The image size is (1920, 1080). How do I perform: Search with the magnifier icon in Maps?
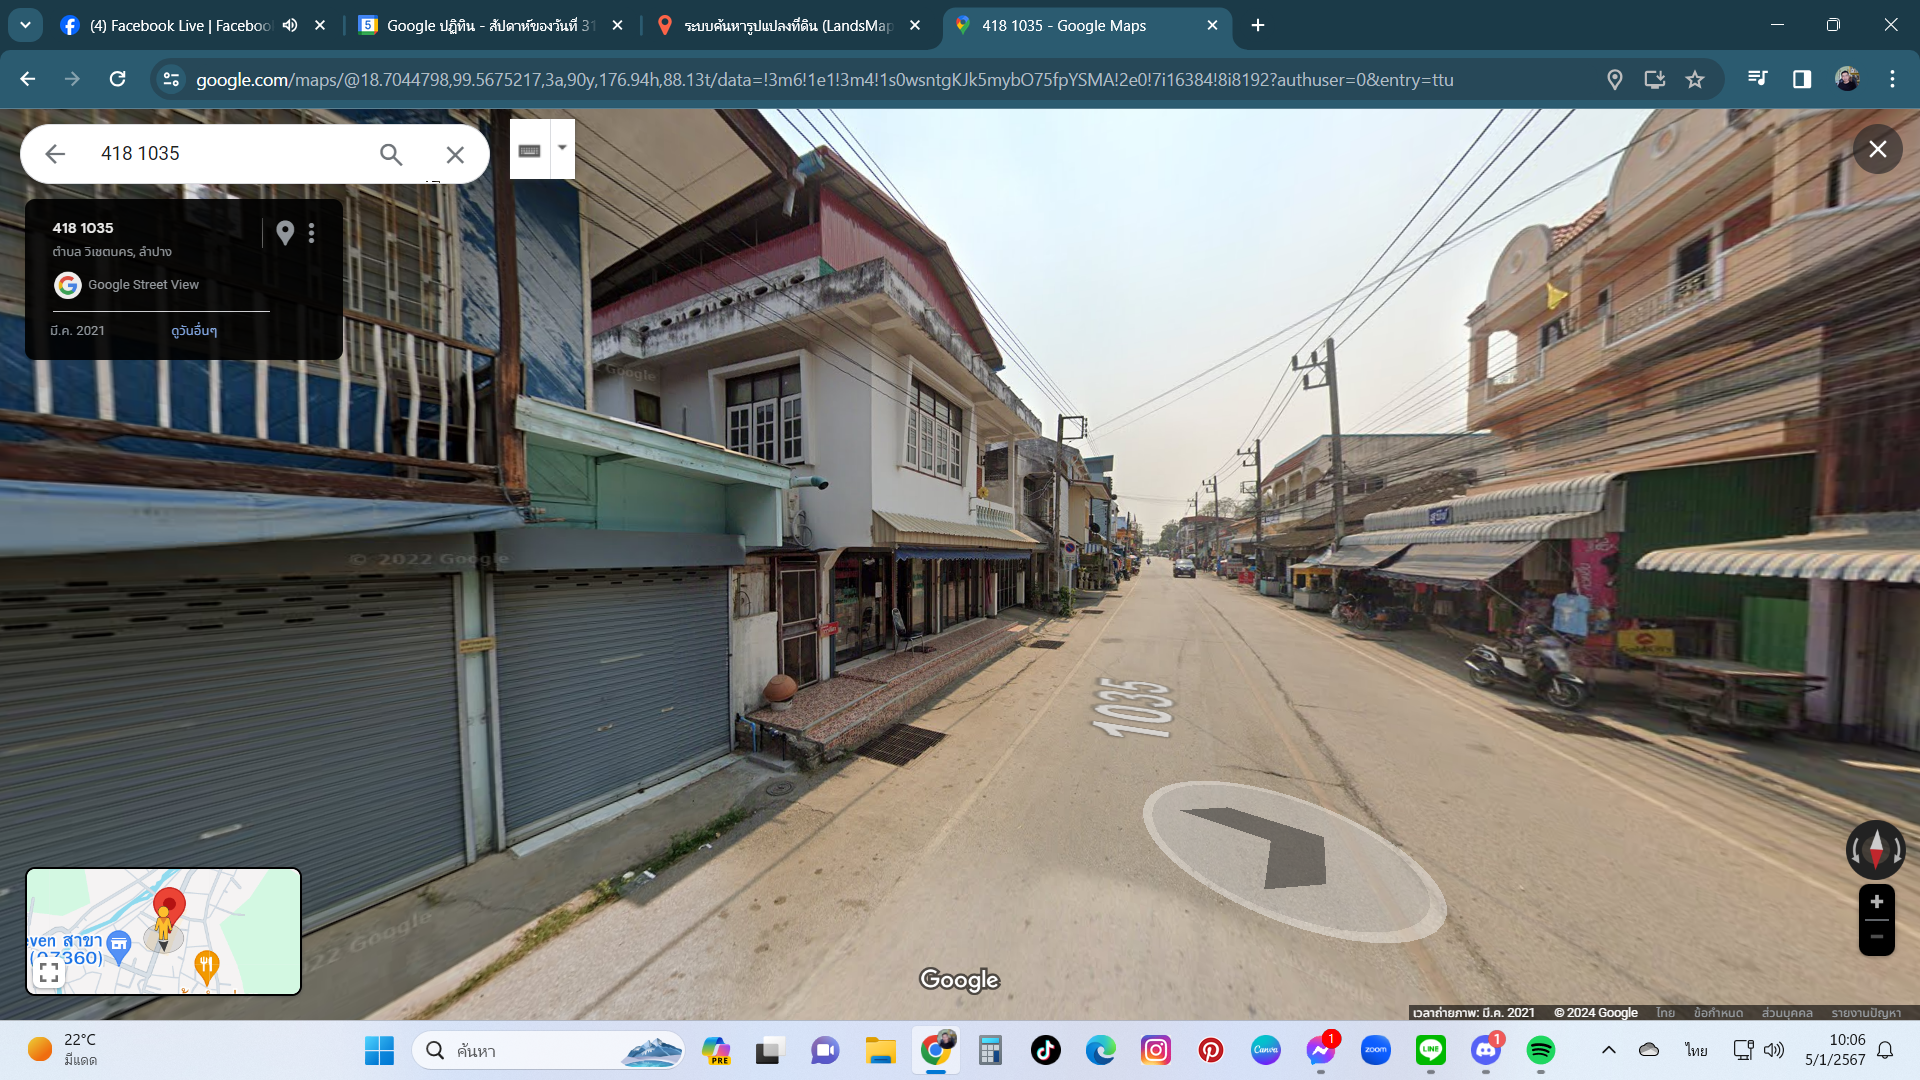click(x=390, y=154)
